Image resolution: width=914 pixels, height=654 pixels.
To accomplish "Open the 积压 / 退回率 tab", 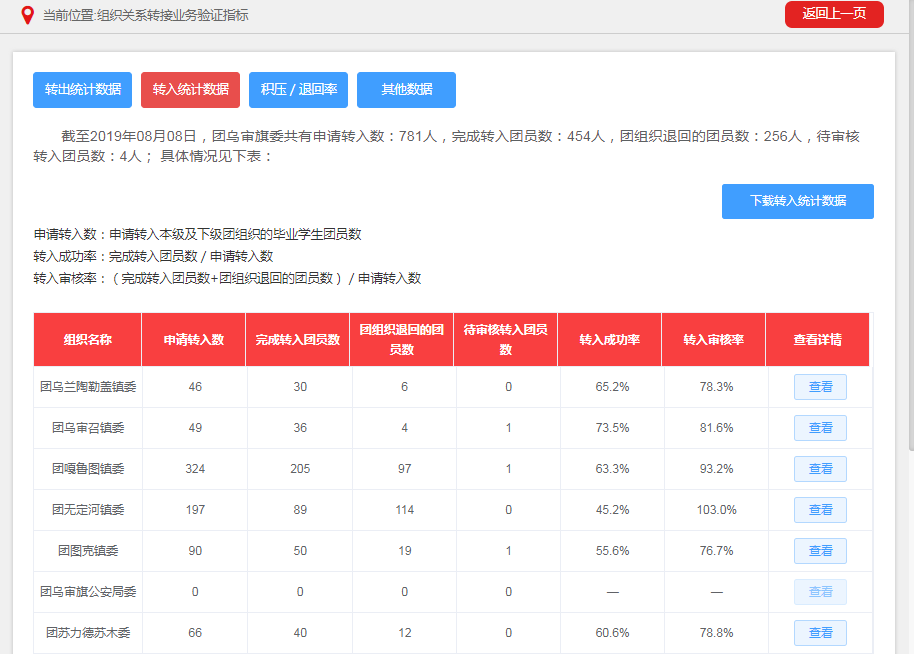I will (298, 90).
